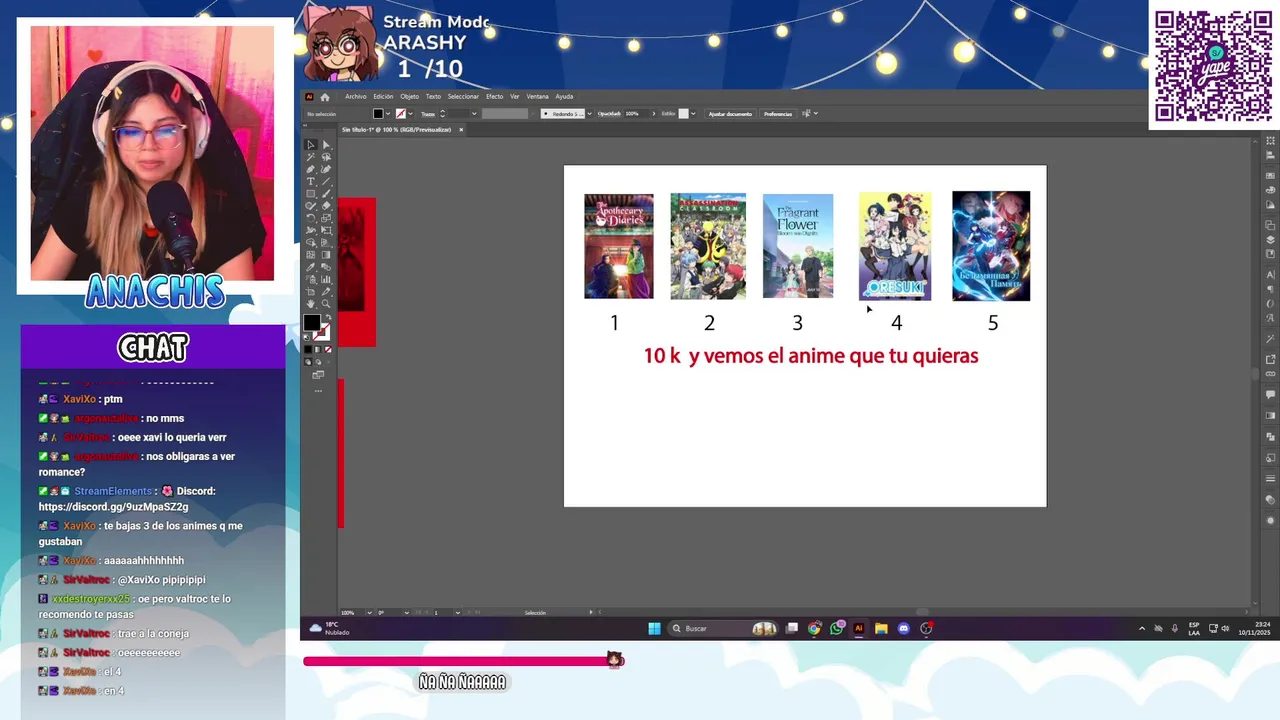
Task: Click the Stroke (none) box in toolbar
Action: (x=323, y=335)
